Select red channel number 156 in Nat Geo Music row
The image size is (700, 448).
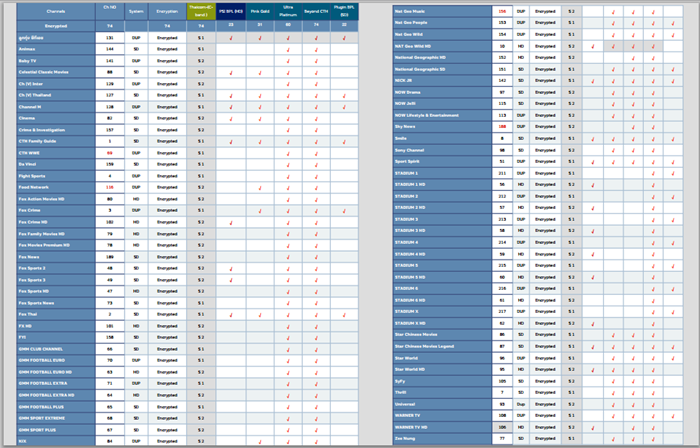502,11
